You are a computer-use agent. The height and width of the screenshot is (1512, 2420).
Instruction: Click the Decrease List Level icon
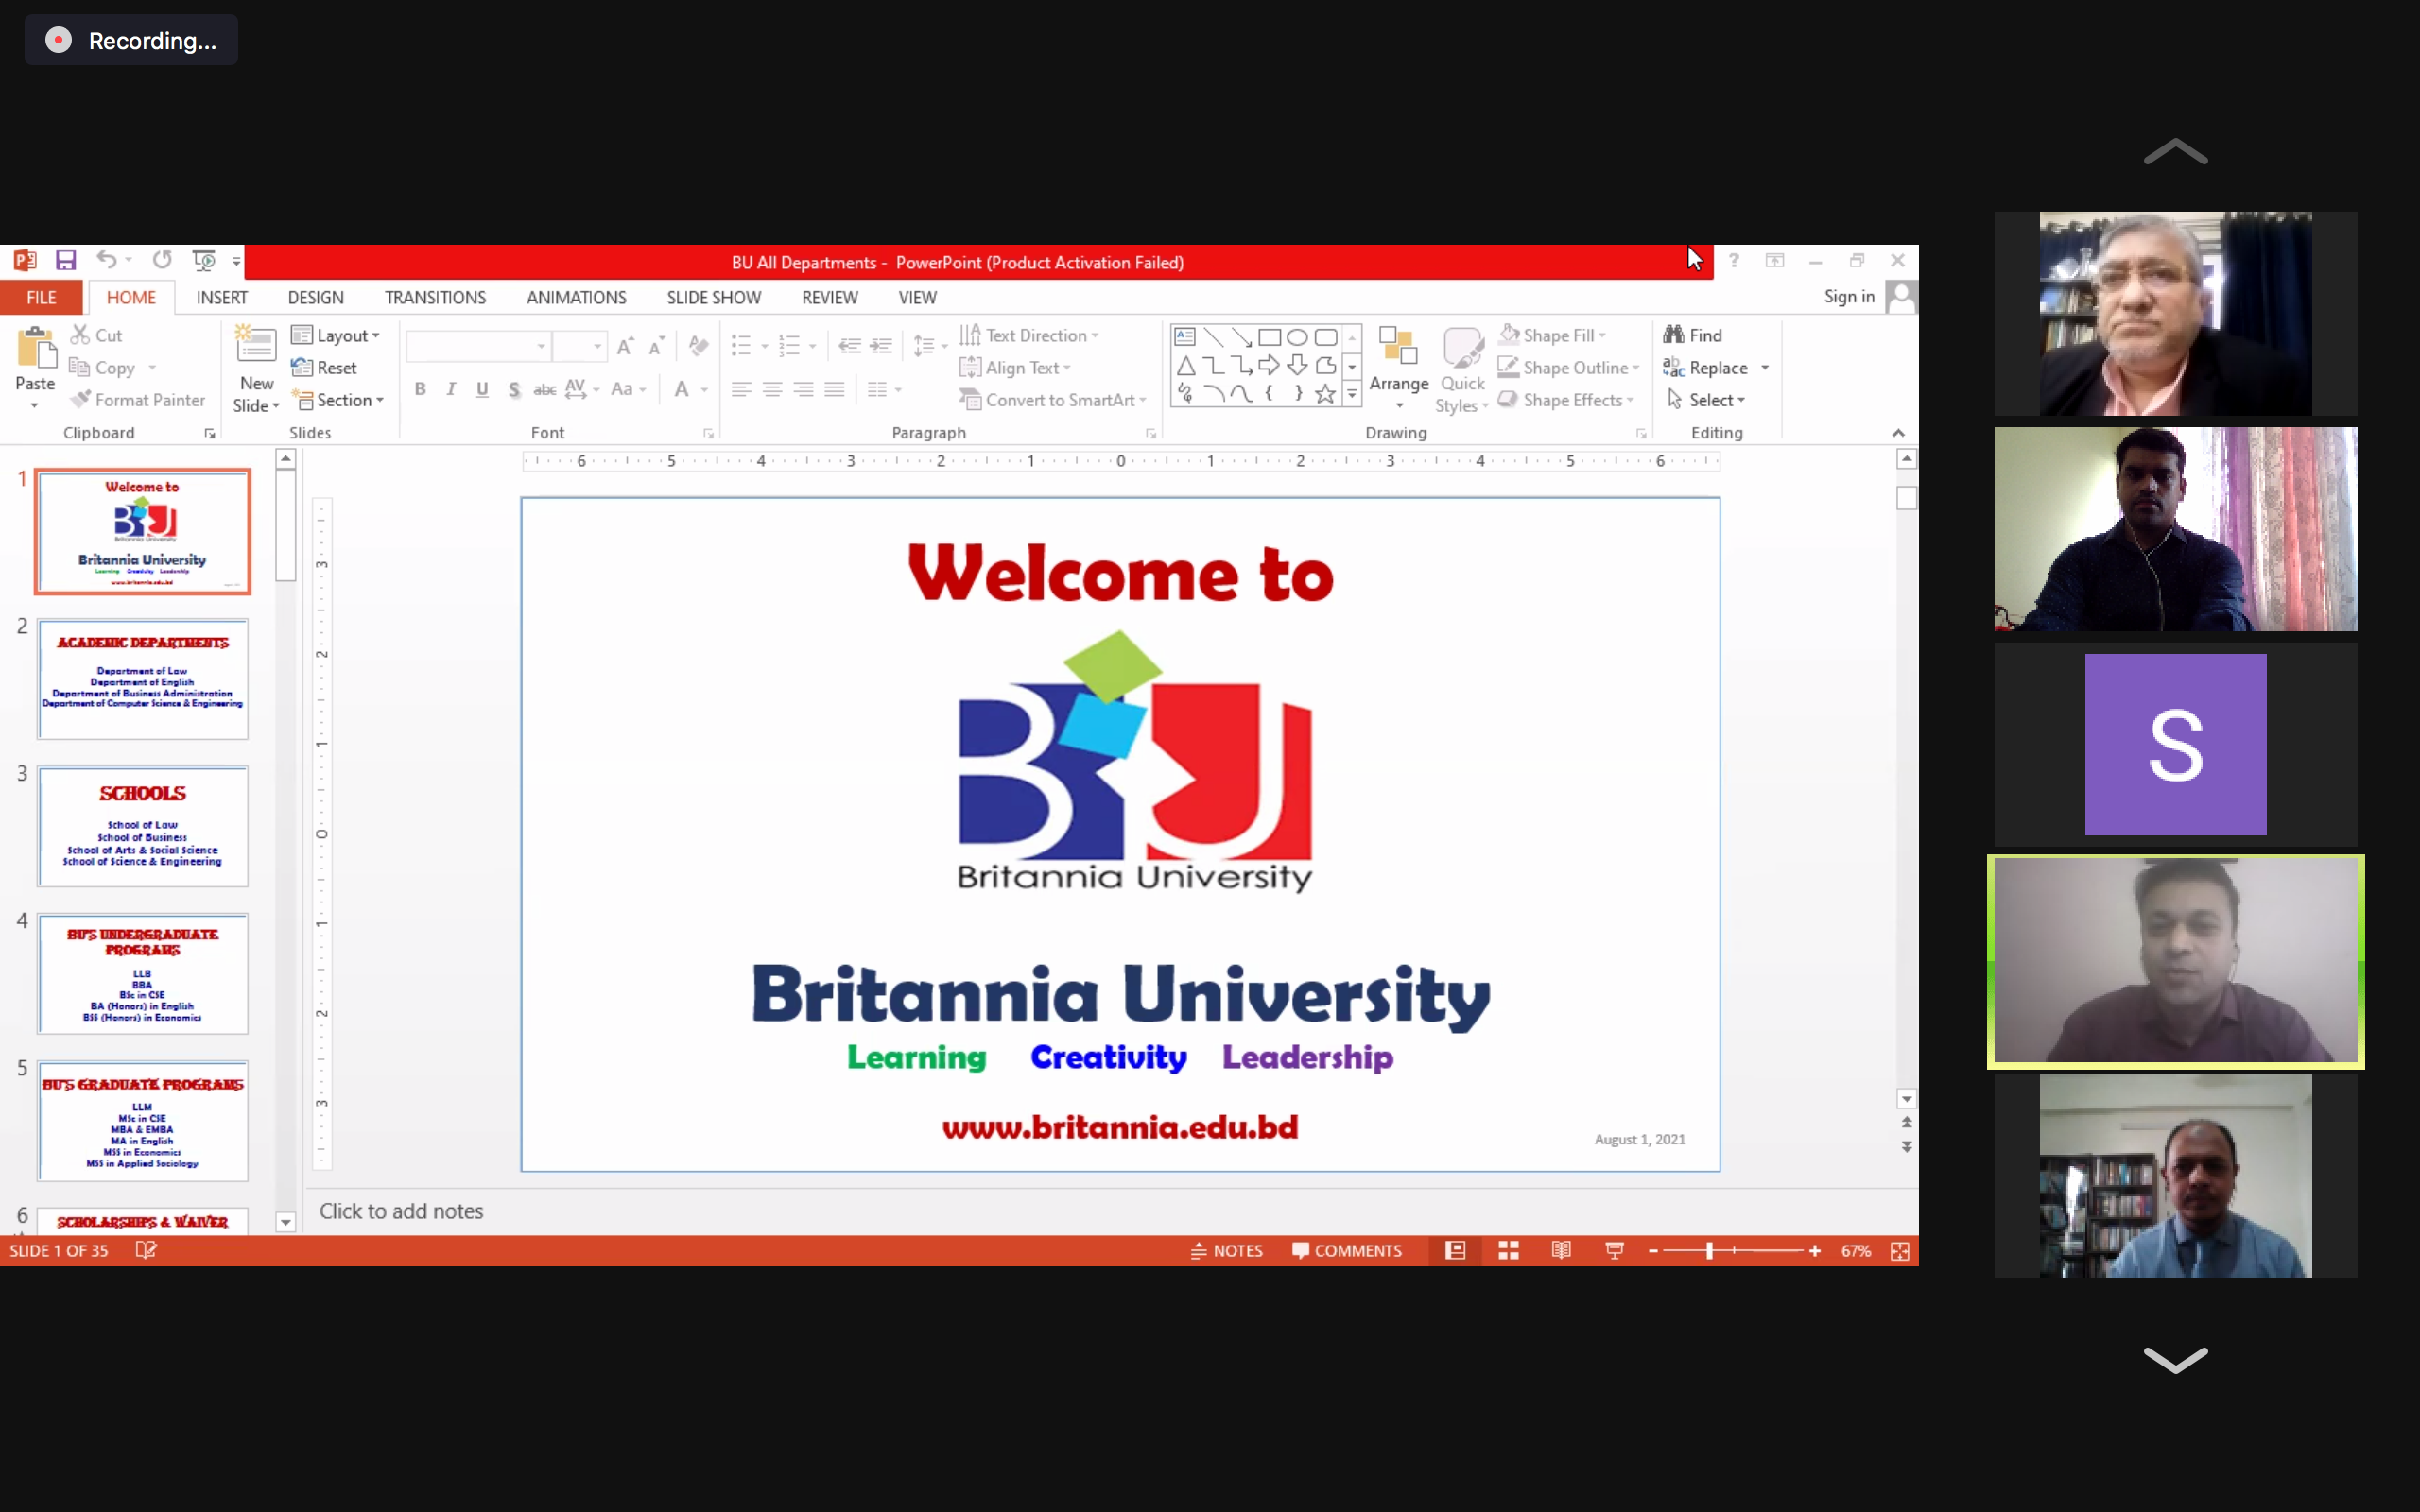[x=849, y=346]
